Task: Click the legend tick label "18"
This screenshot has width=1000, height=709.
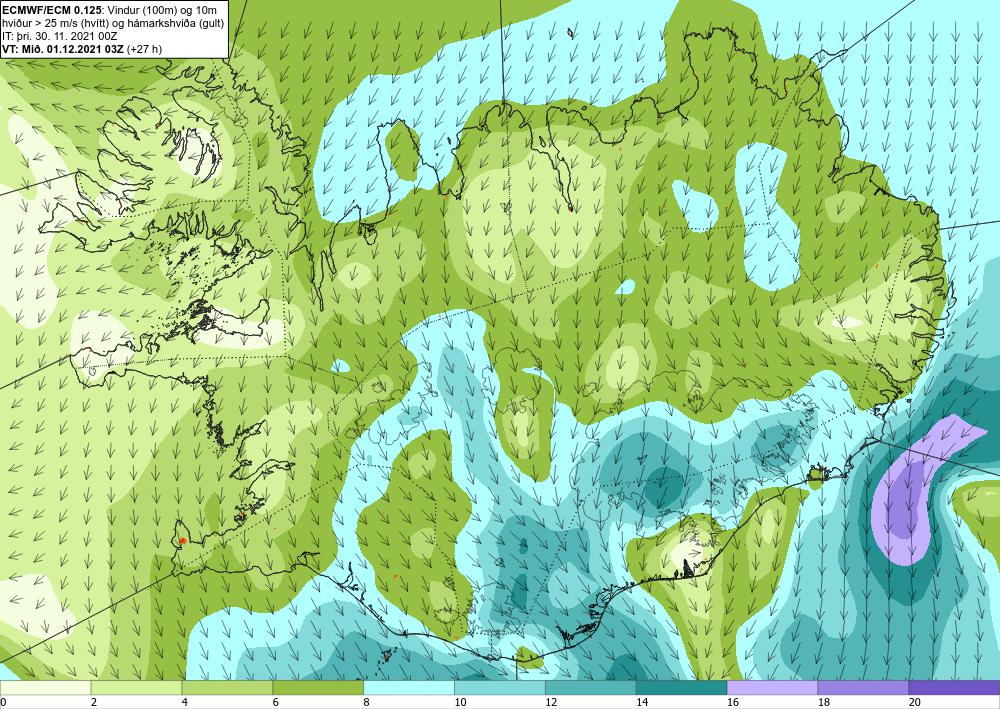Action: [823, 702]
